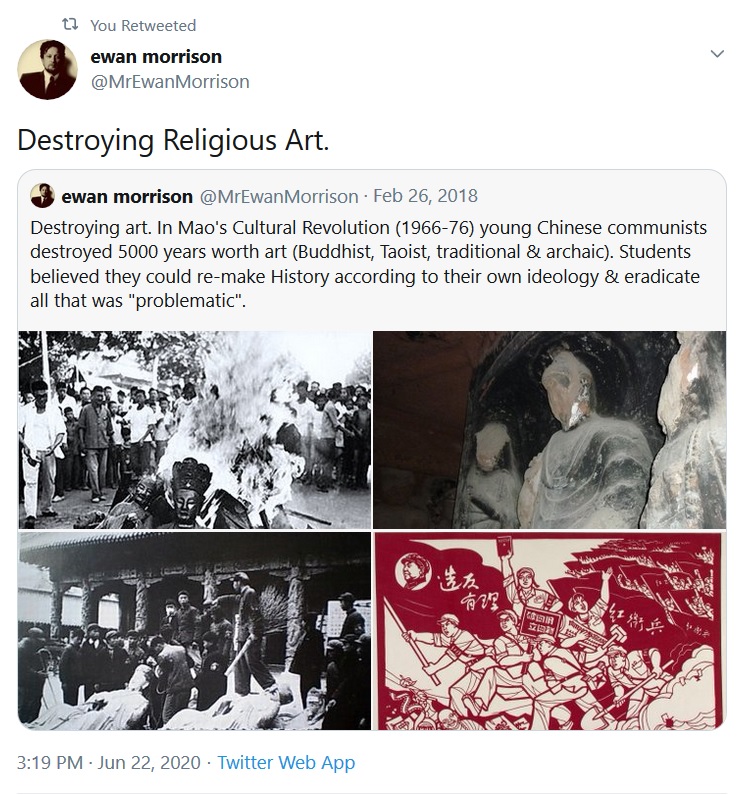View the burning statue crowd photo
This screenshot has width=745, height=795.
(195, 430)
